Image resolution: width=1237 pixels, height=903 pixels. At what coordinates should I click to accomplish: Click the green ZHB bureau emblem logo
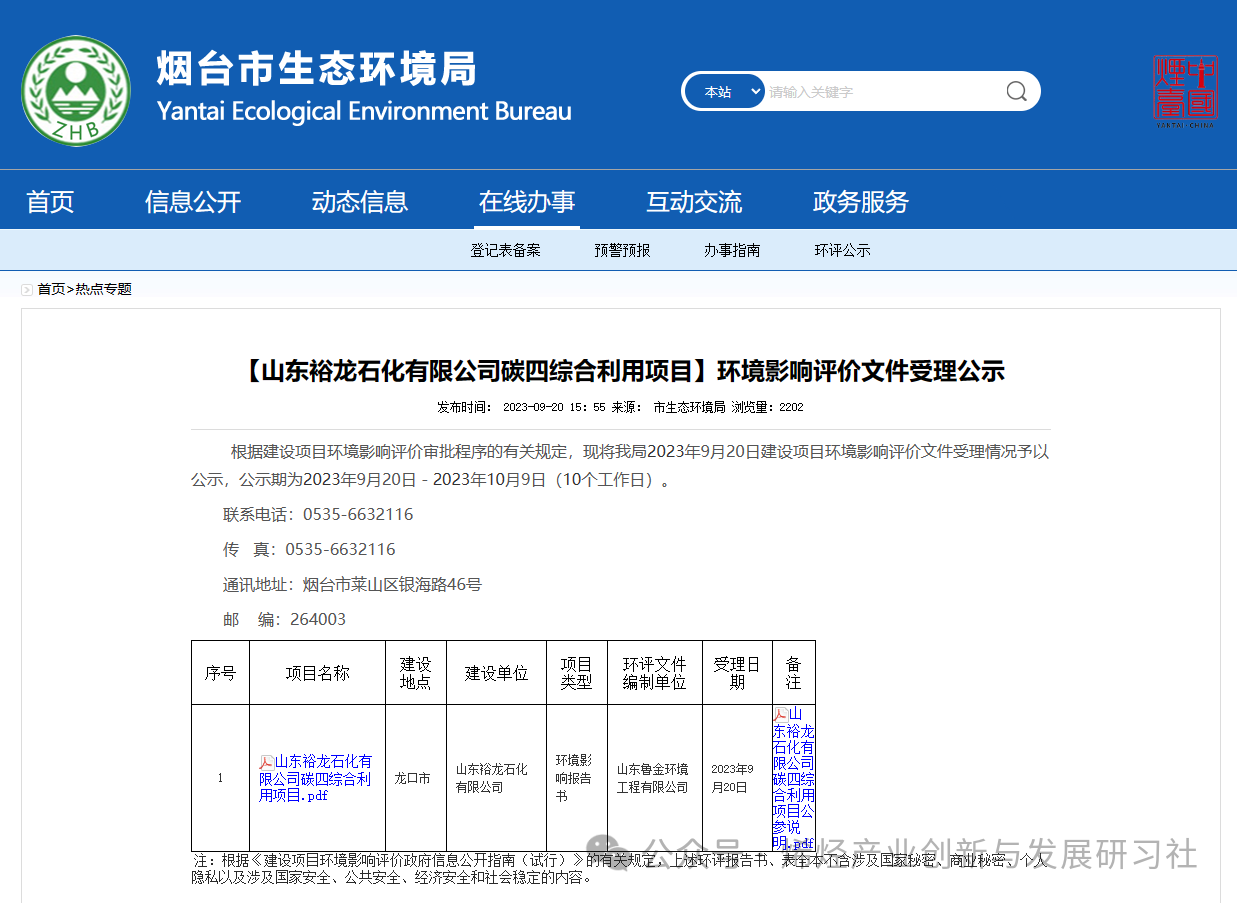[x=76, y=90]
